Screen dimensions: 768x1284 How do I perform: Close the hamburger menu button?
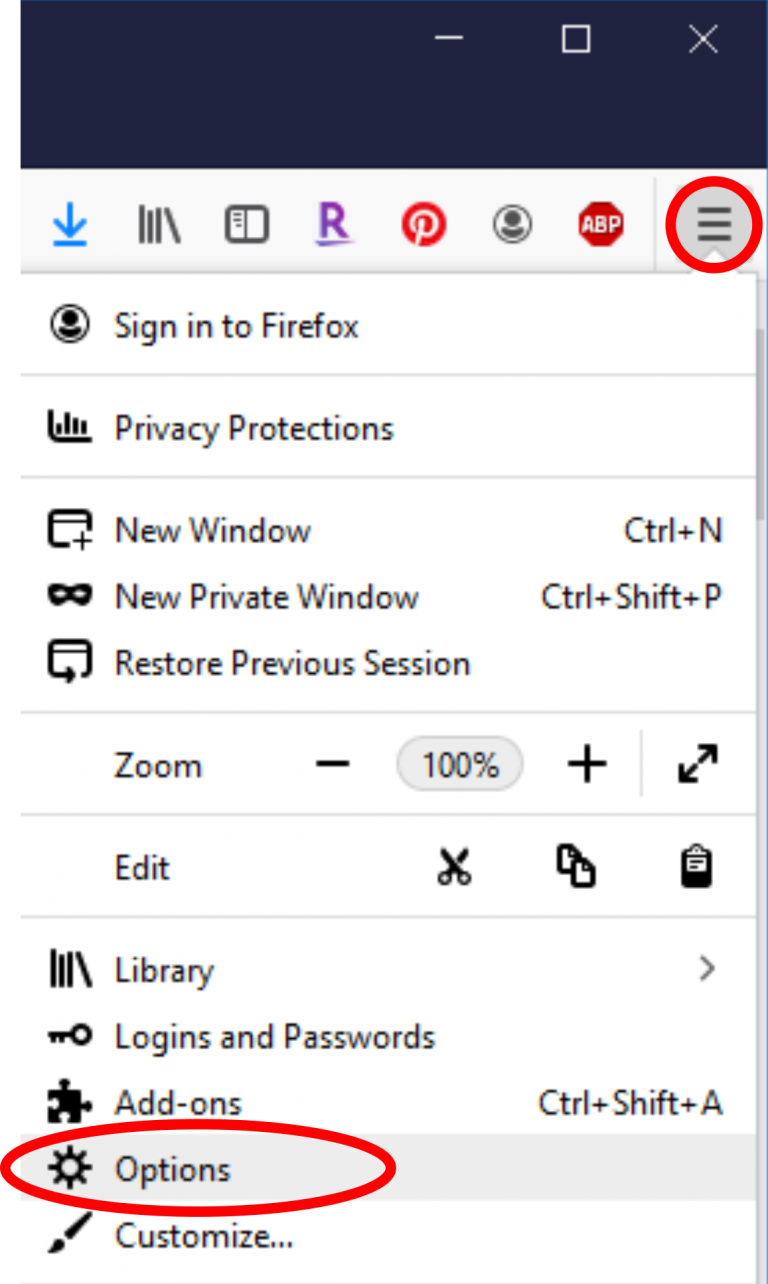[714, 224]
